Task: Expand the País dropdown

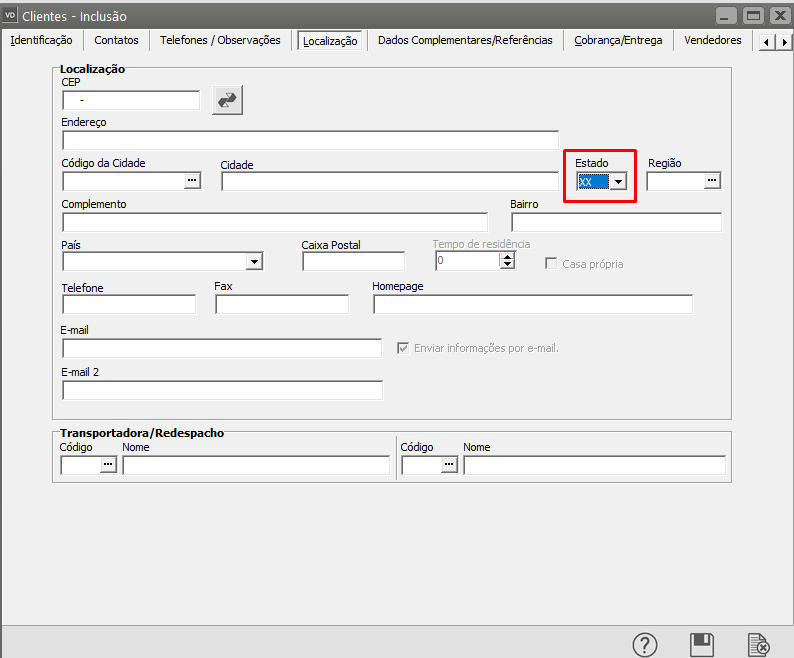Action: tap(254, 261)
